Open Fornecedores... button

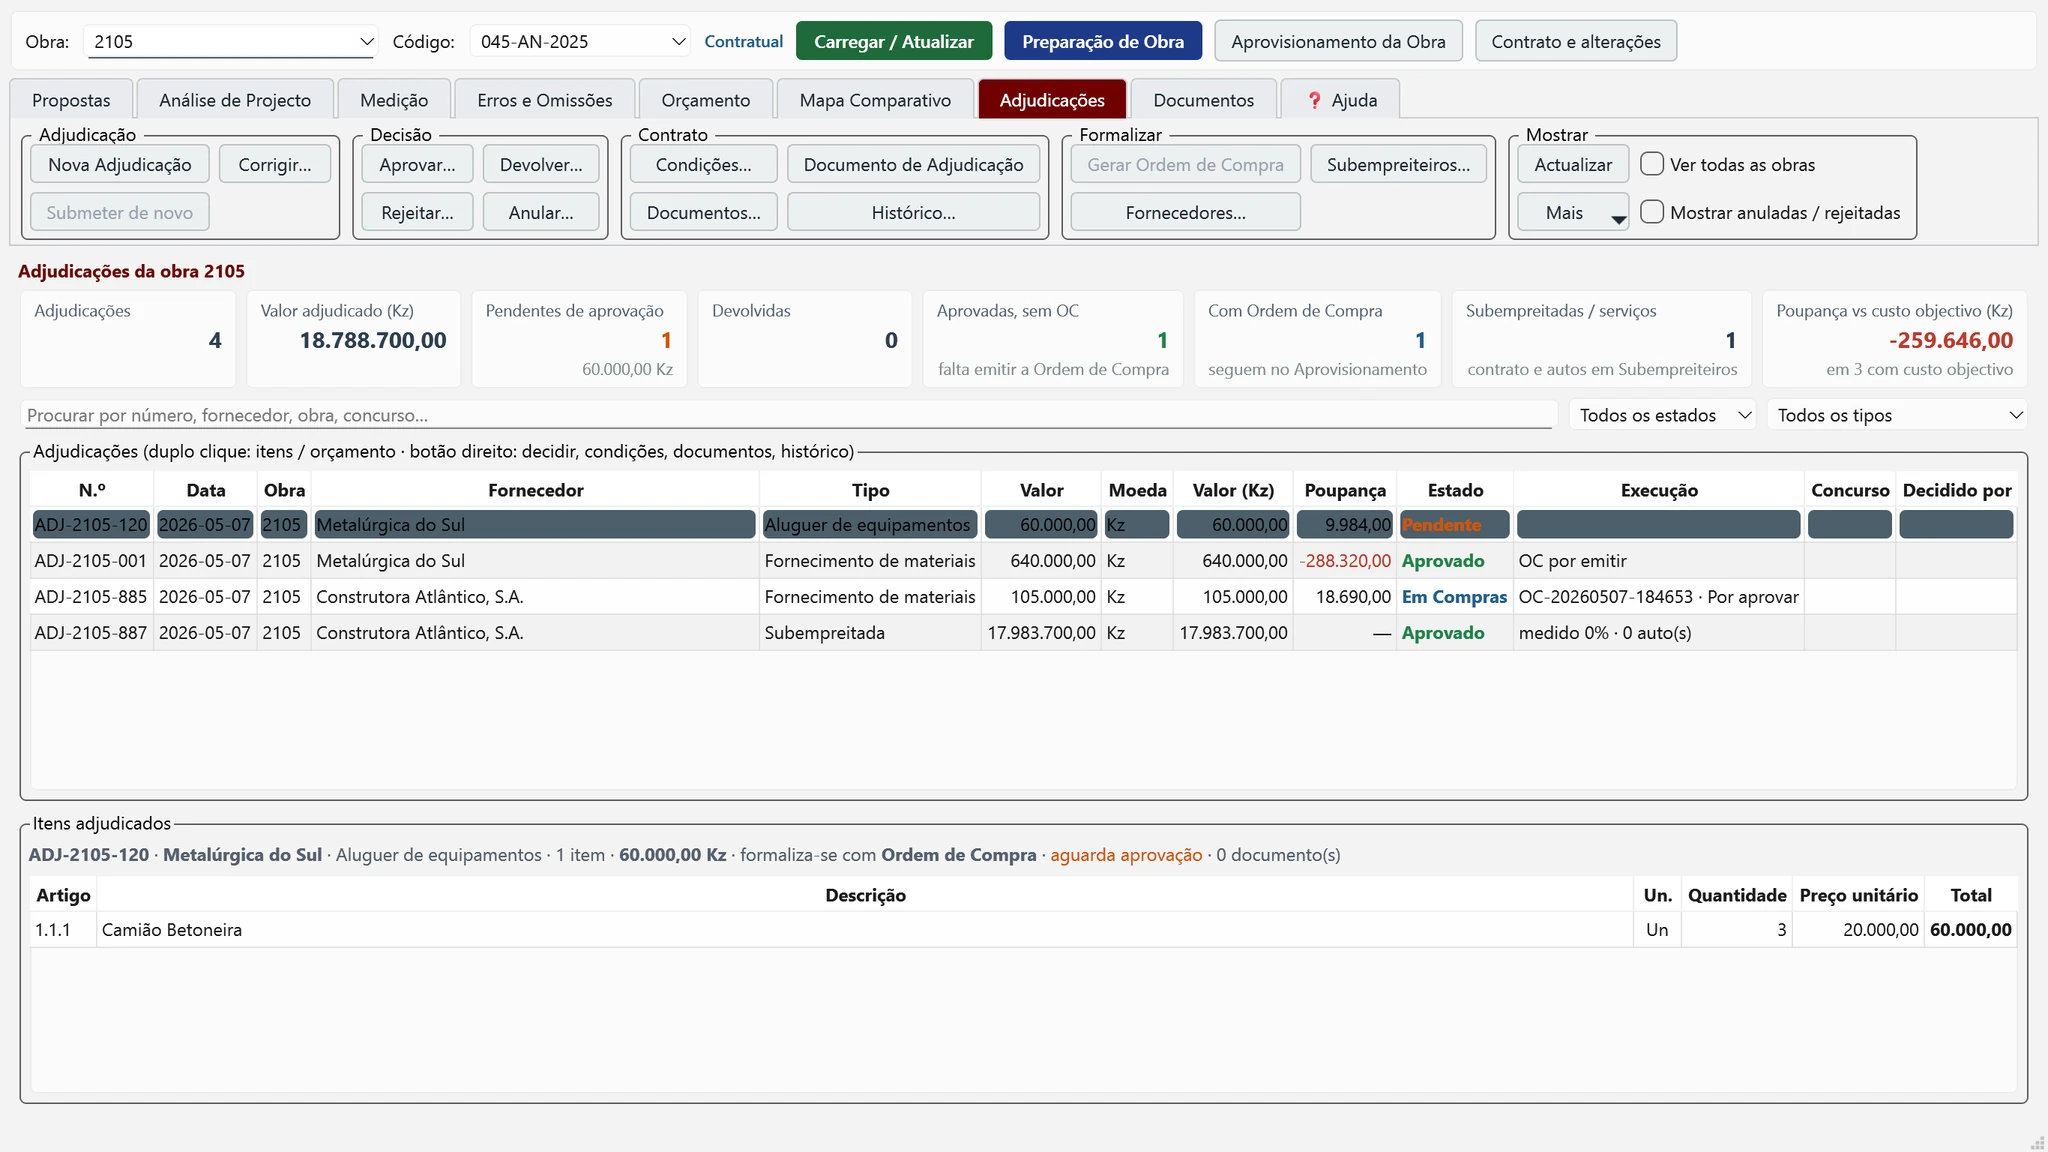point(1185,212)
